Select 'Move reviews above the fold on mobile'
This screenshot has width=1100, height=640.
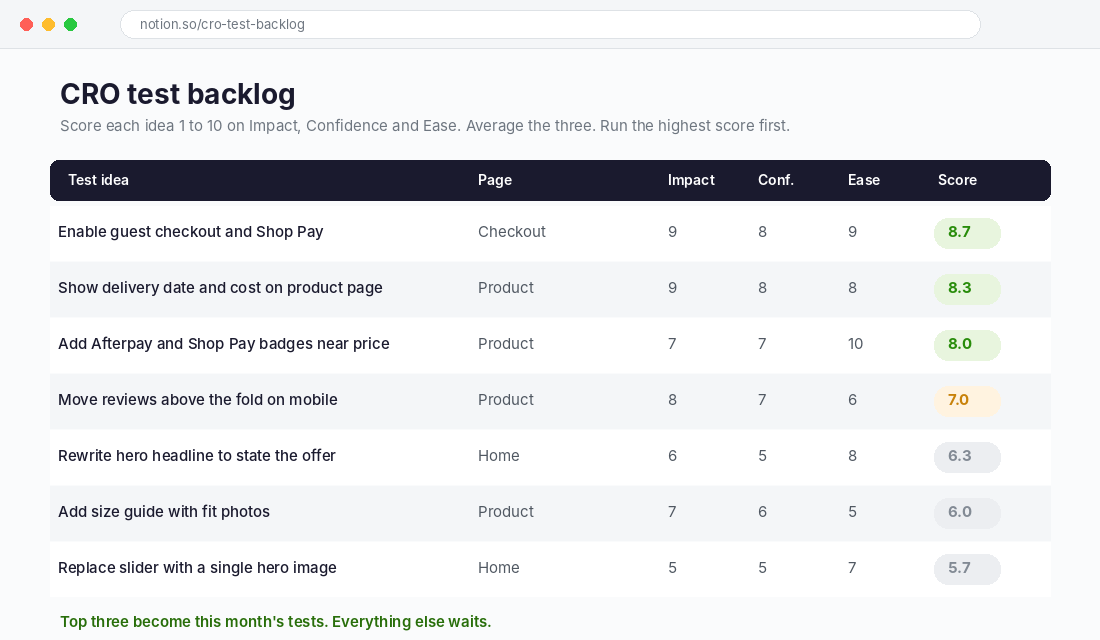[198, 400]
